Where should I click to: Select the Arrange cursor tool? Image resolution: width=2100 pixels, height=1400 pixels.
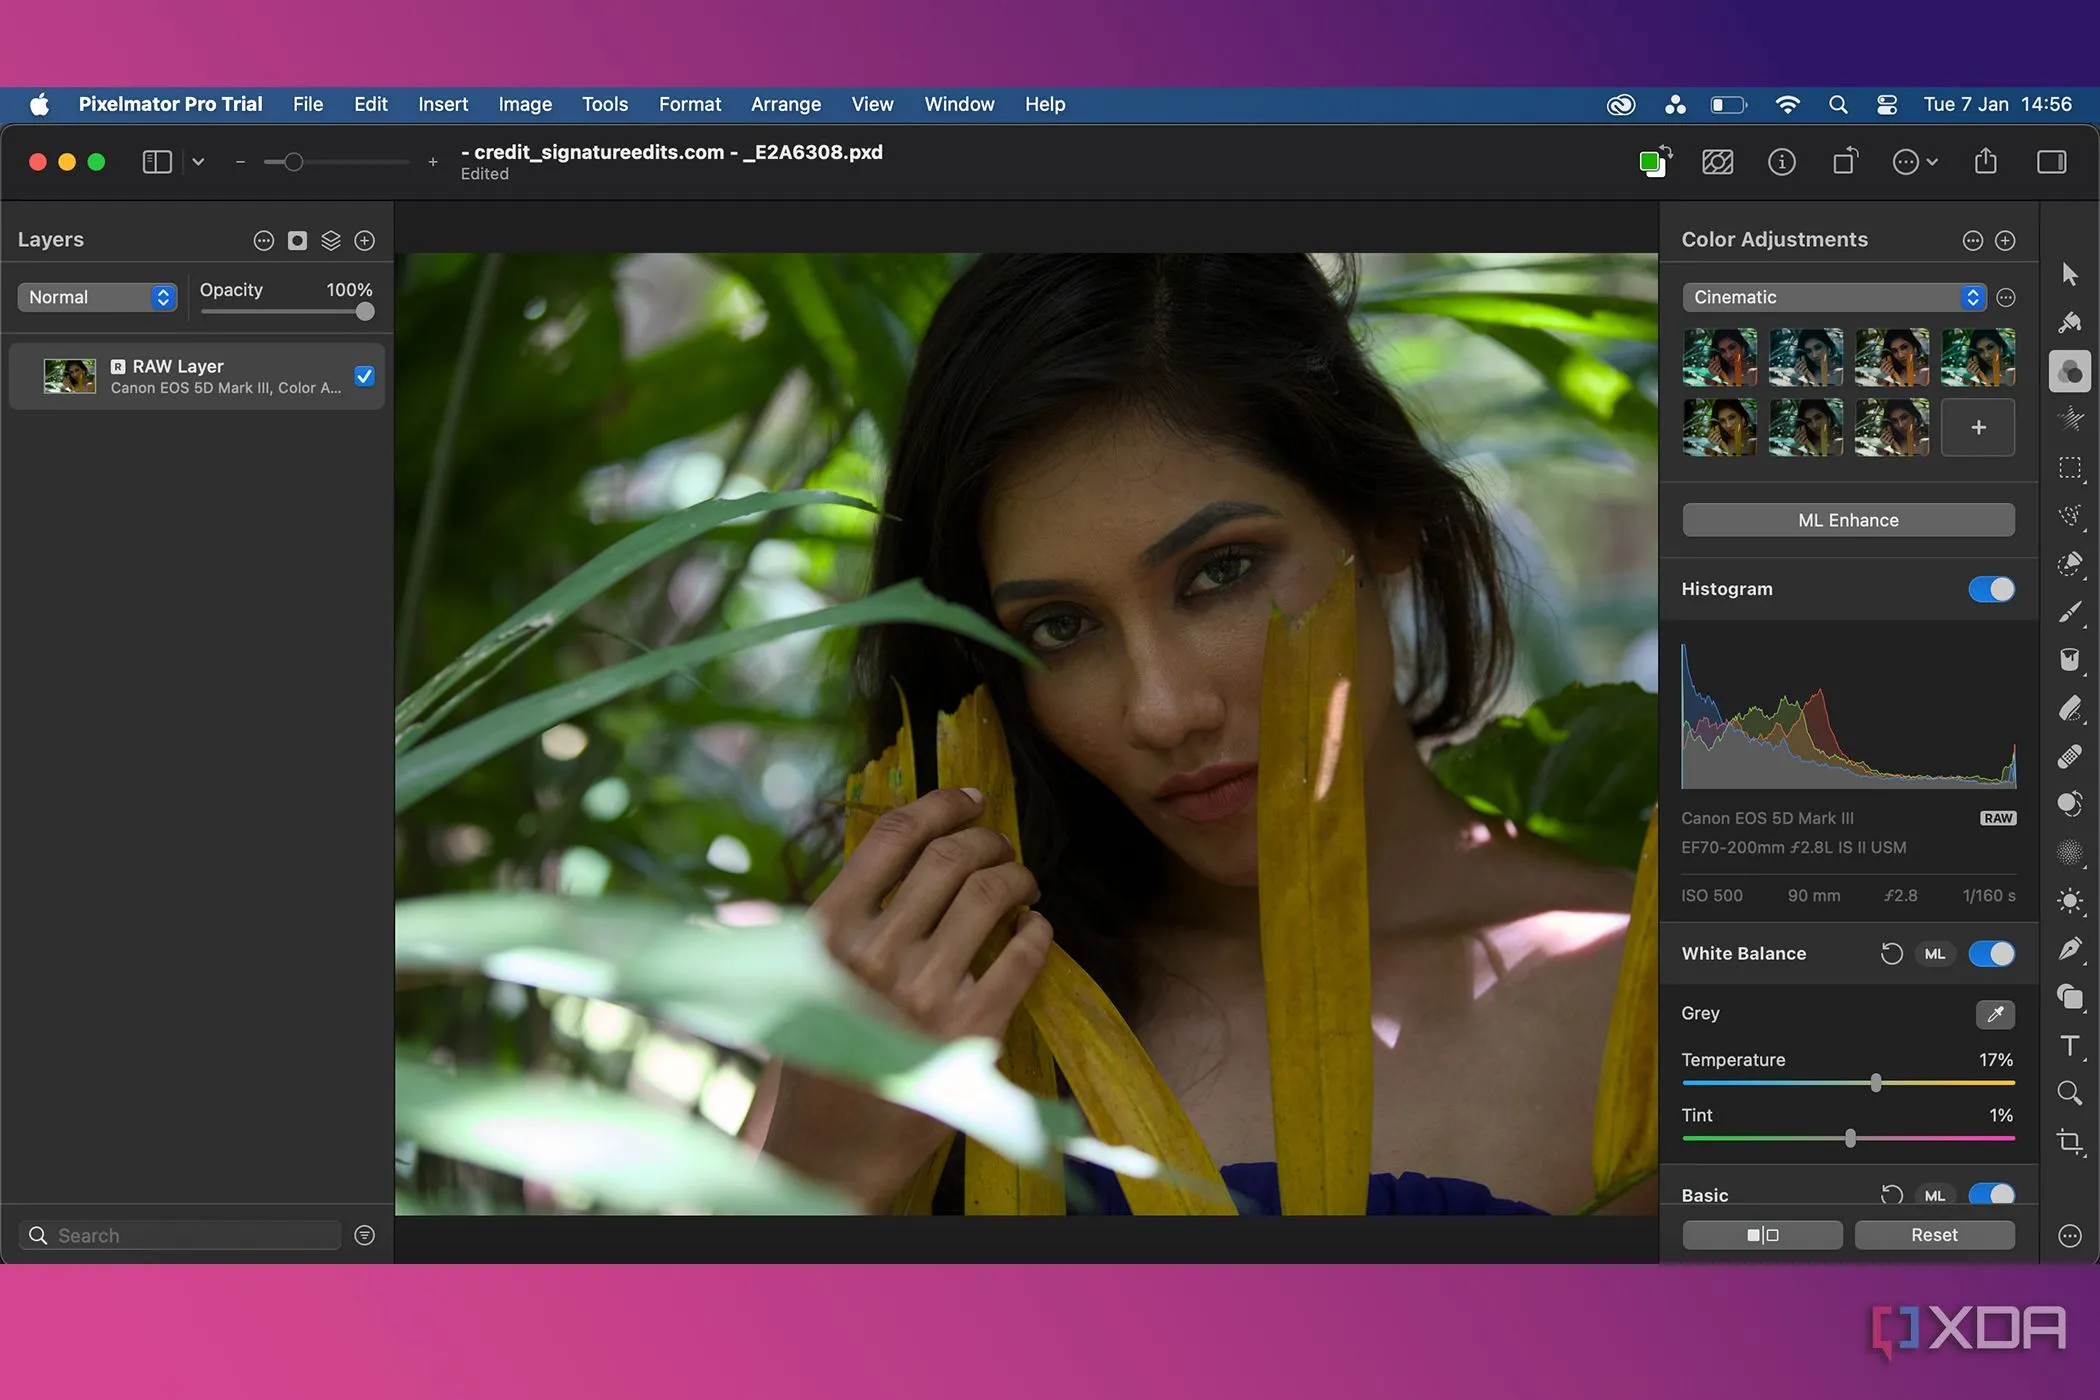point(2069,273)
